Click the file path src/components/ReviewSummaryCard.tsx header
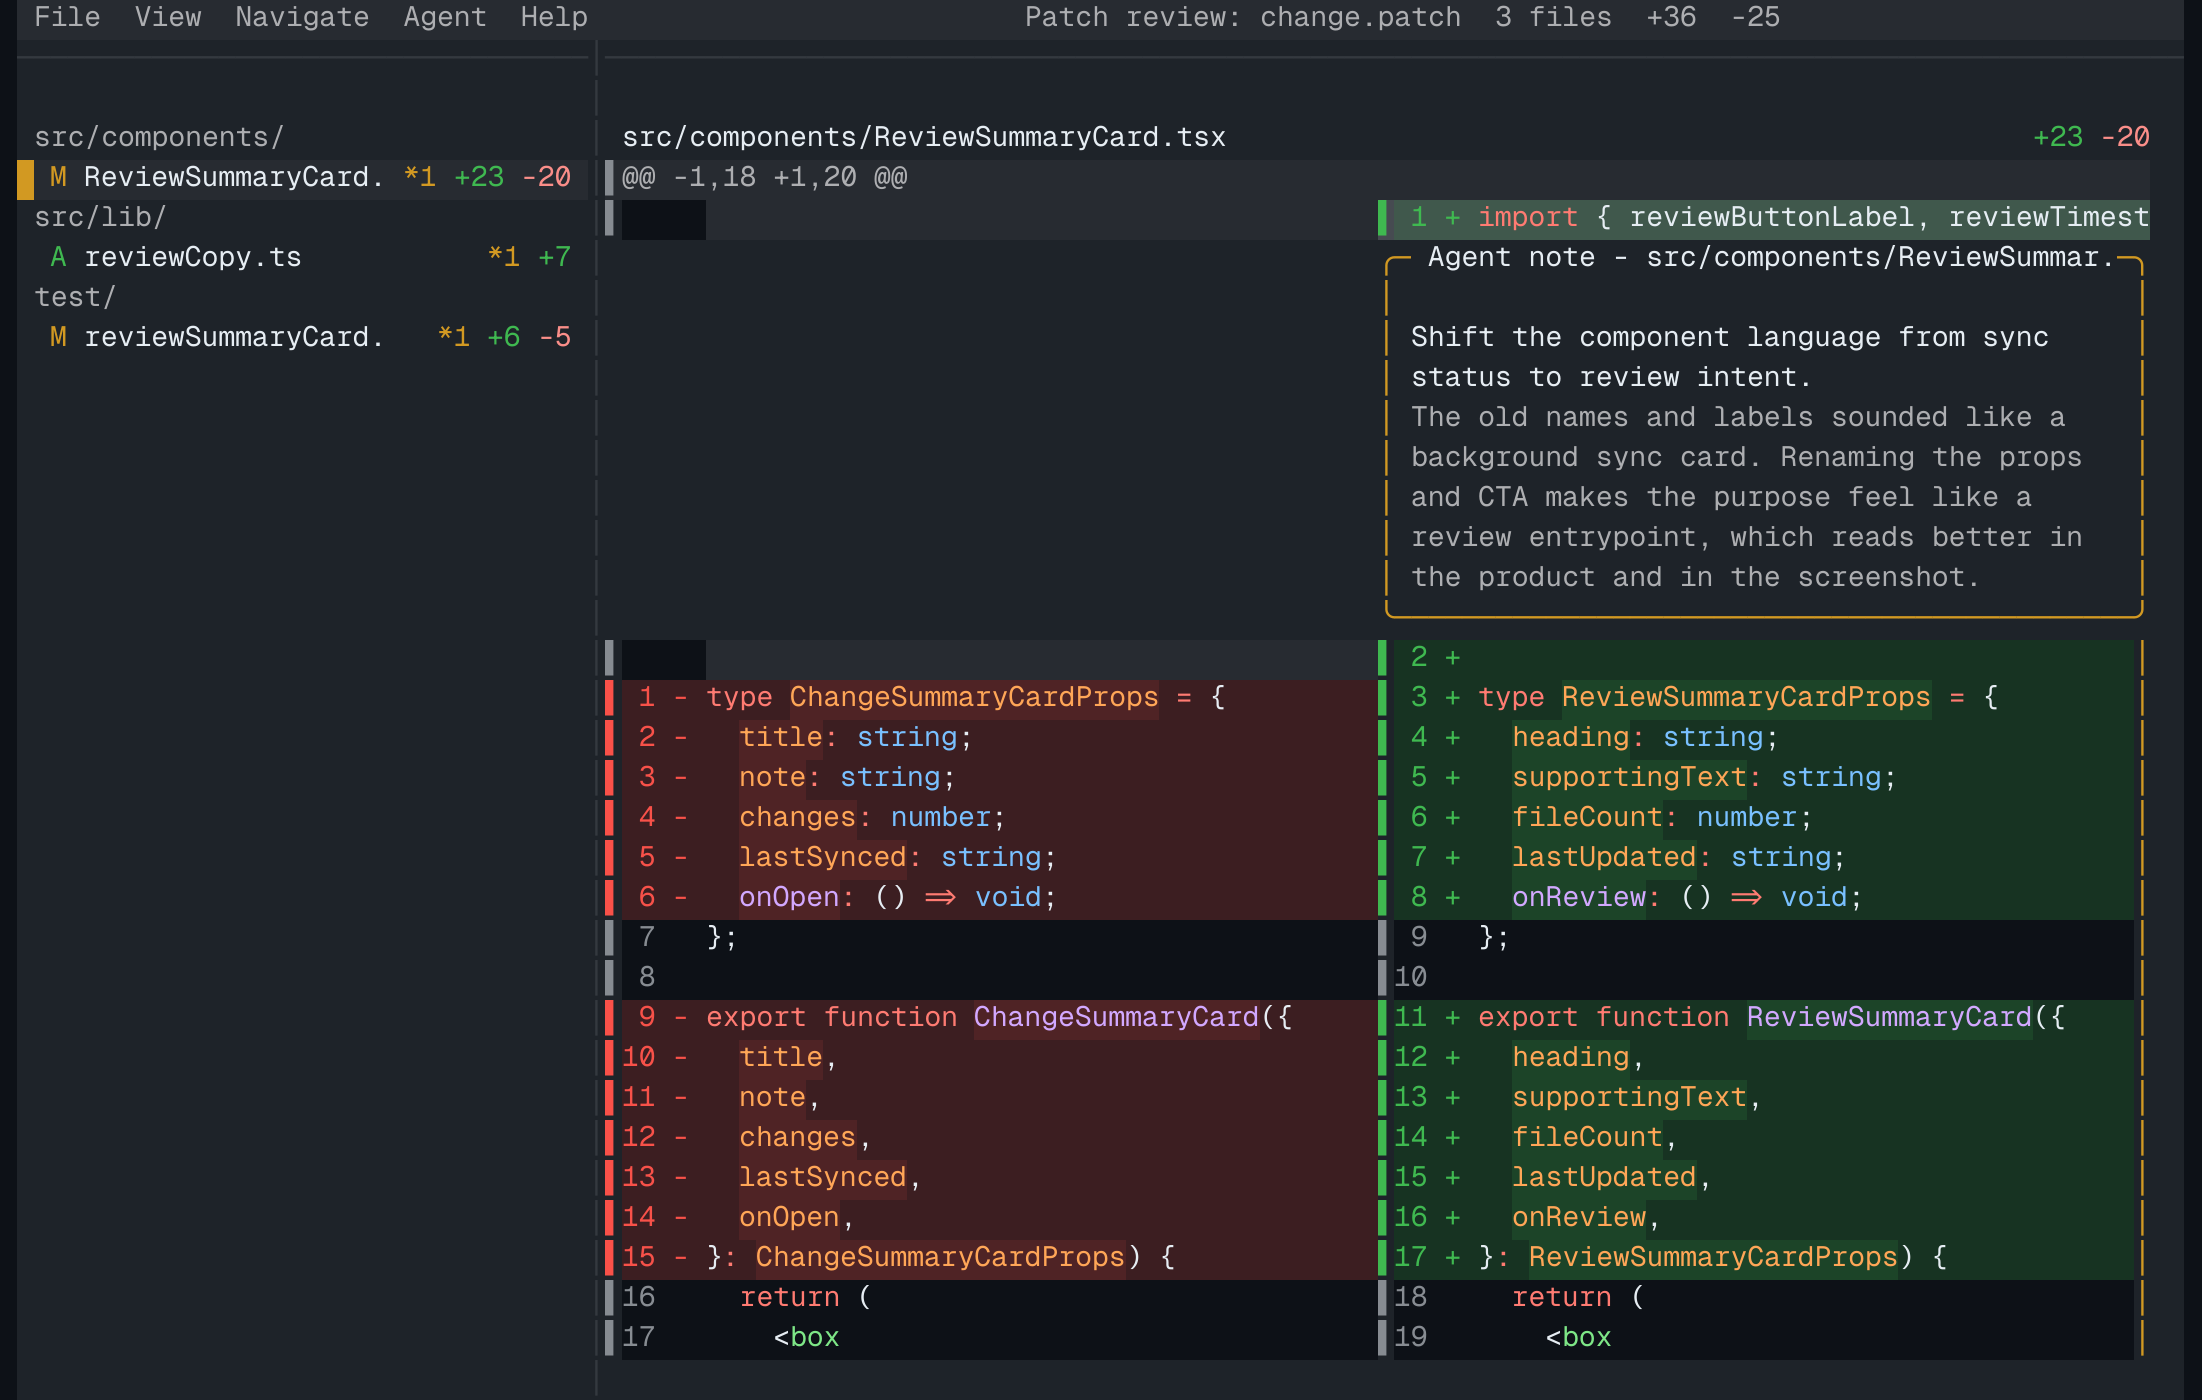2202x1400 pixels. tap(924, 137)
